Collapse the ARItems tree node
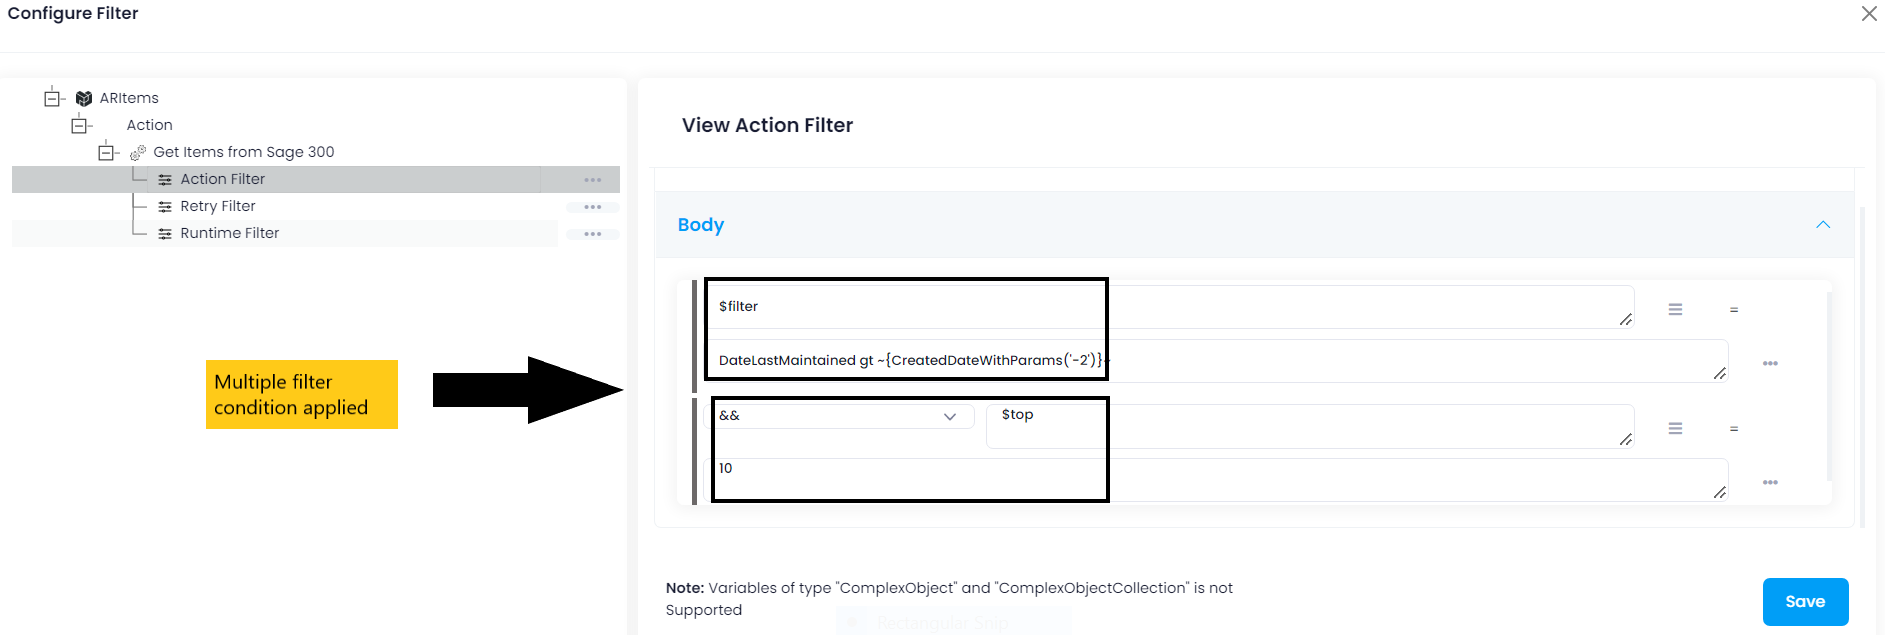The height and width of the screenshot is (635, 1885). [51, 97]
